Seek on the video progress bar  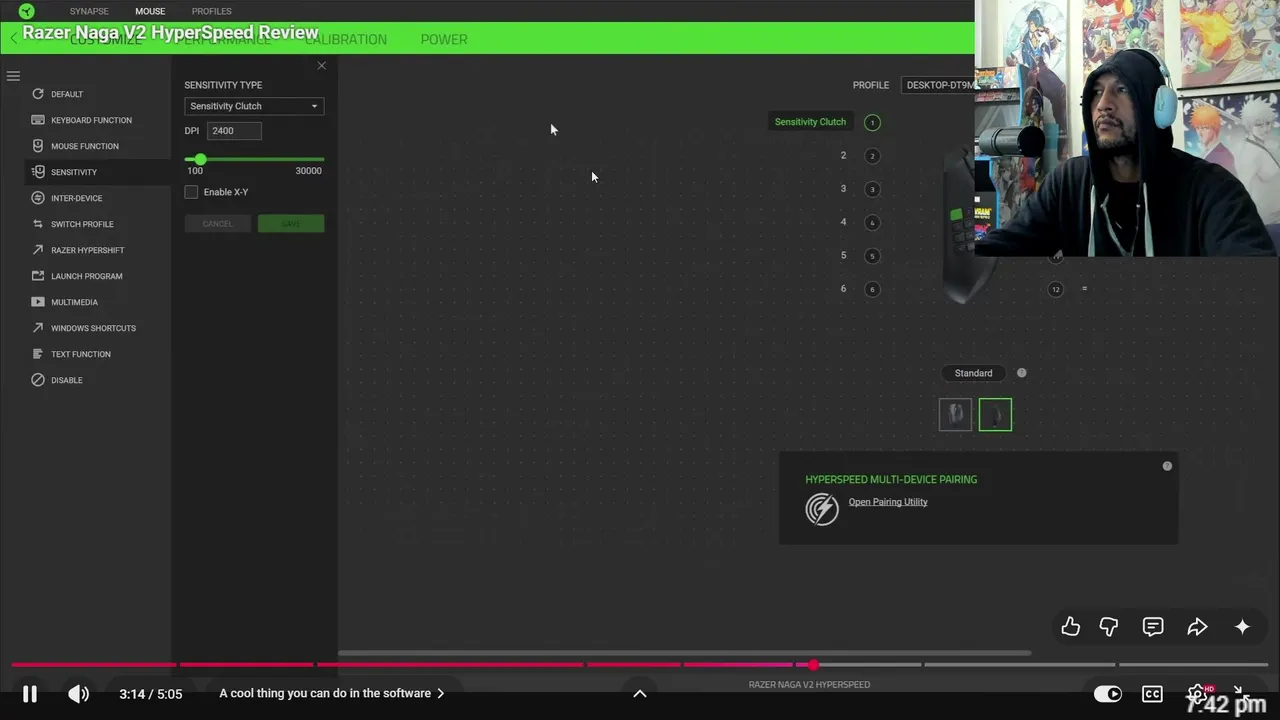click(640, 664)
